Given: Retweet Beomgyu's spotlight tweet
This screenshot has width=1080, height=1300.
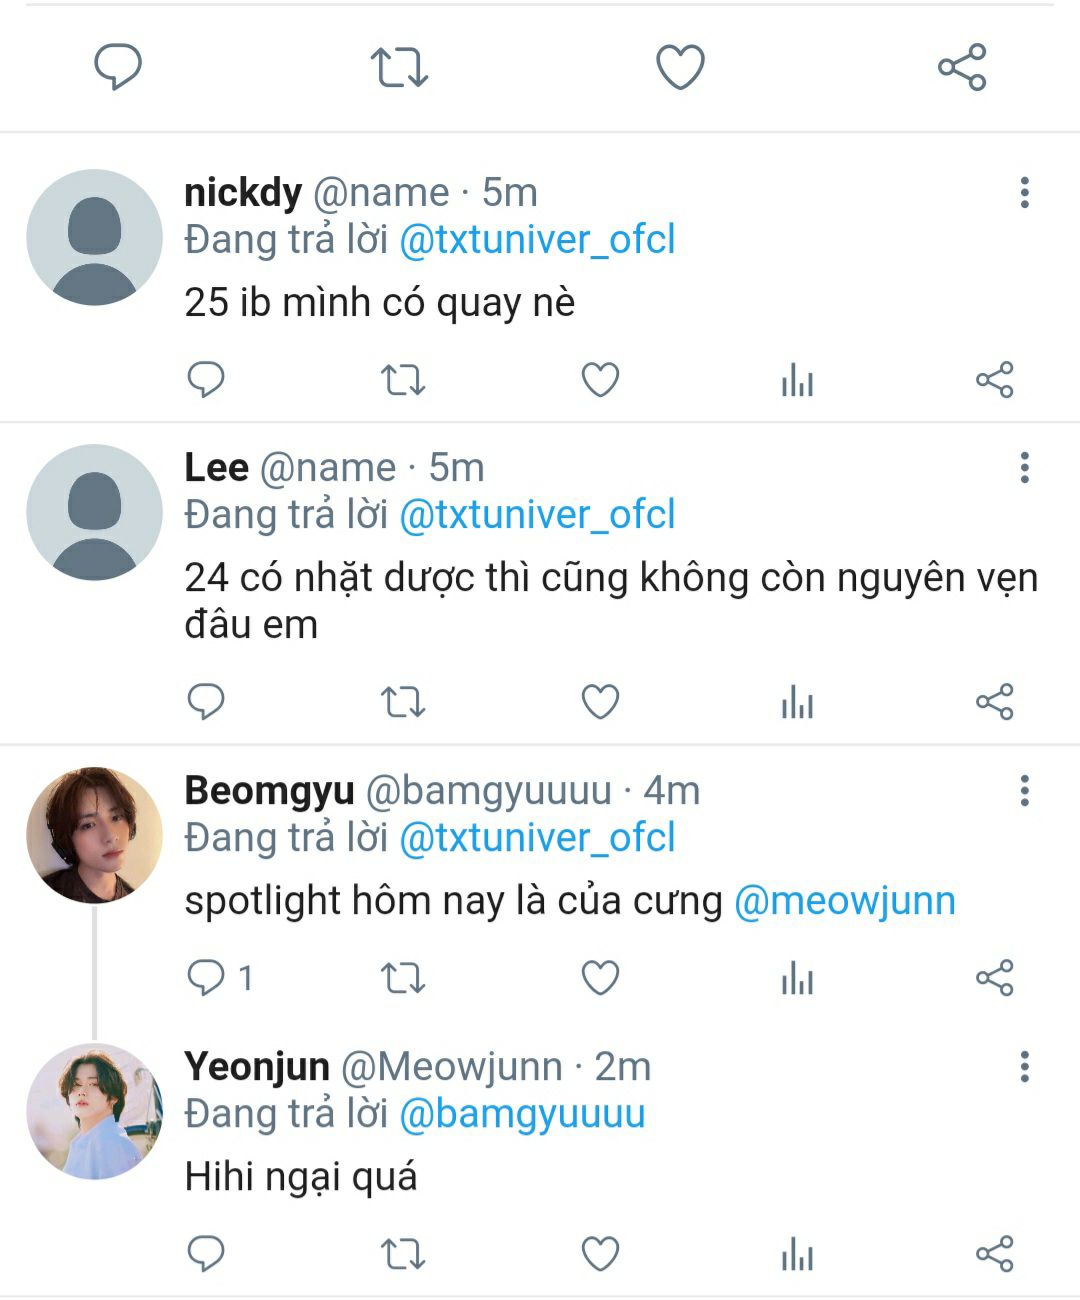Looking at the screenshot, I should point(403,978).
